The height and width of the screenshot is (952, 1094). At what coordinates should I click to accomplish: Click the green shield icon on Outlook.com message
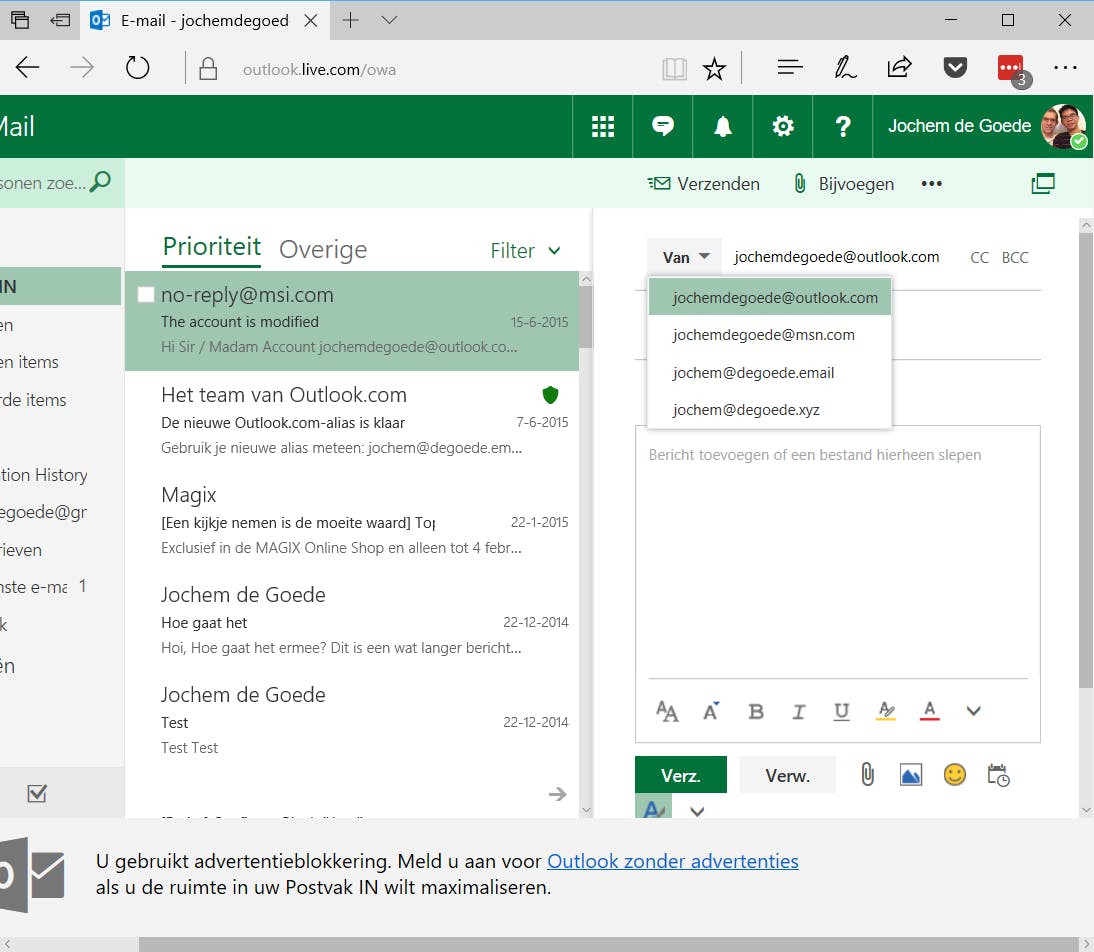550,395
